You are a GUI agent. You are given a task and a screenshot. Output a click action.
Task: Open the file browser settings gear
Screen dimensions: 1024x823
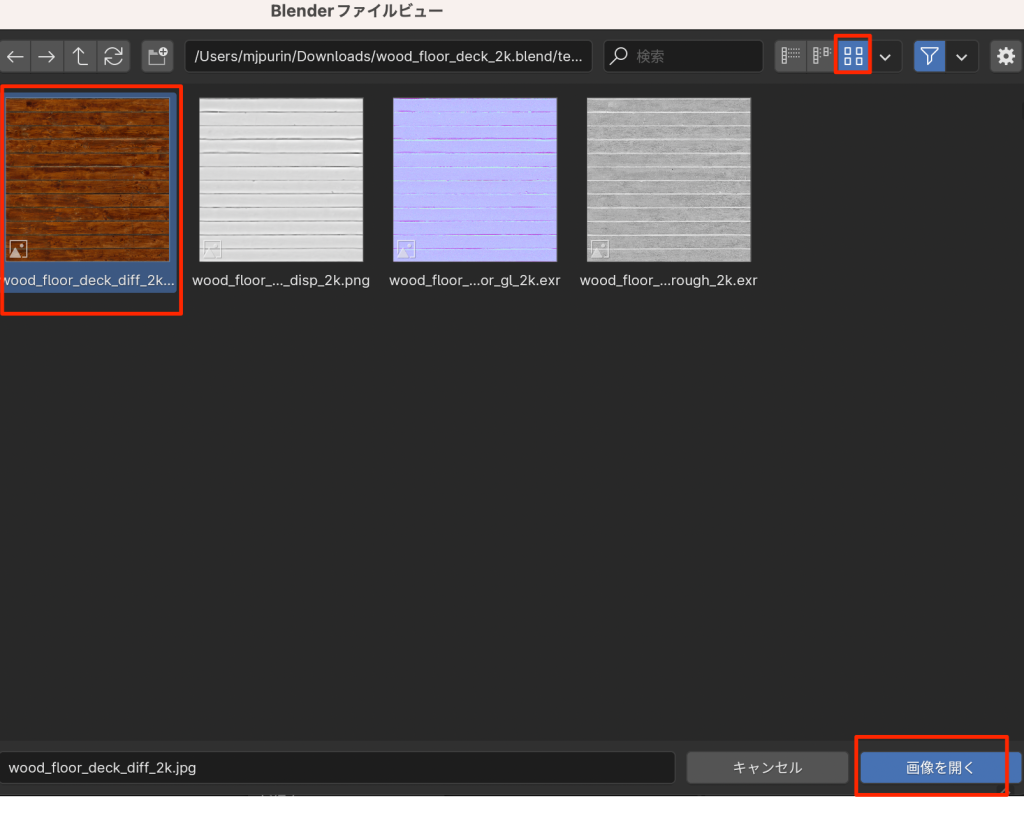point(1005,57)
